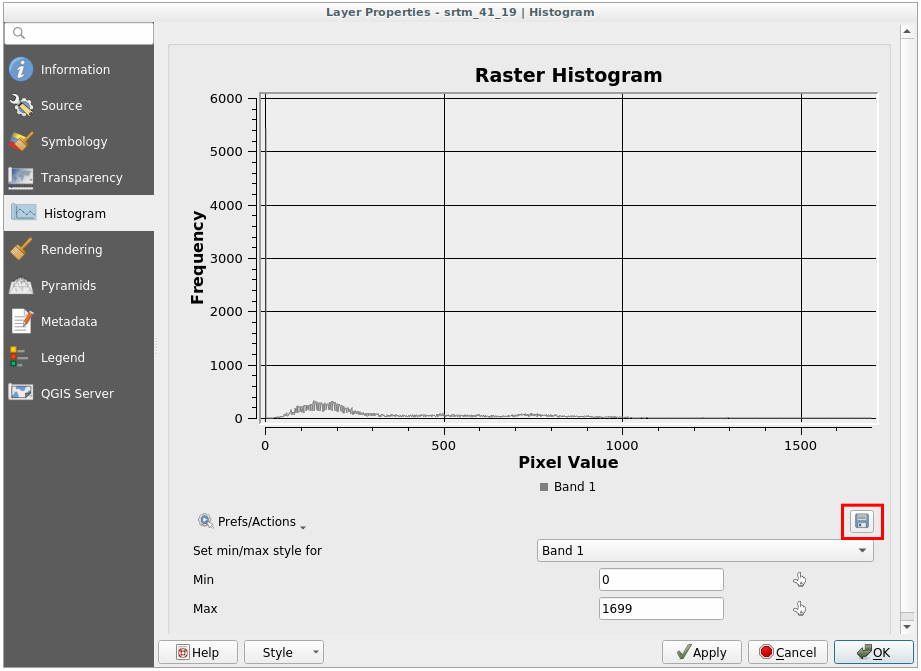The height and width of the screenshot is (671, 921).
Task: Open the Legend tab
Action: [x=62, y=358]
